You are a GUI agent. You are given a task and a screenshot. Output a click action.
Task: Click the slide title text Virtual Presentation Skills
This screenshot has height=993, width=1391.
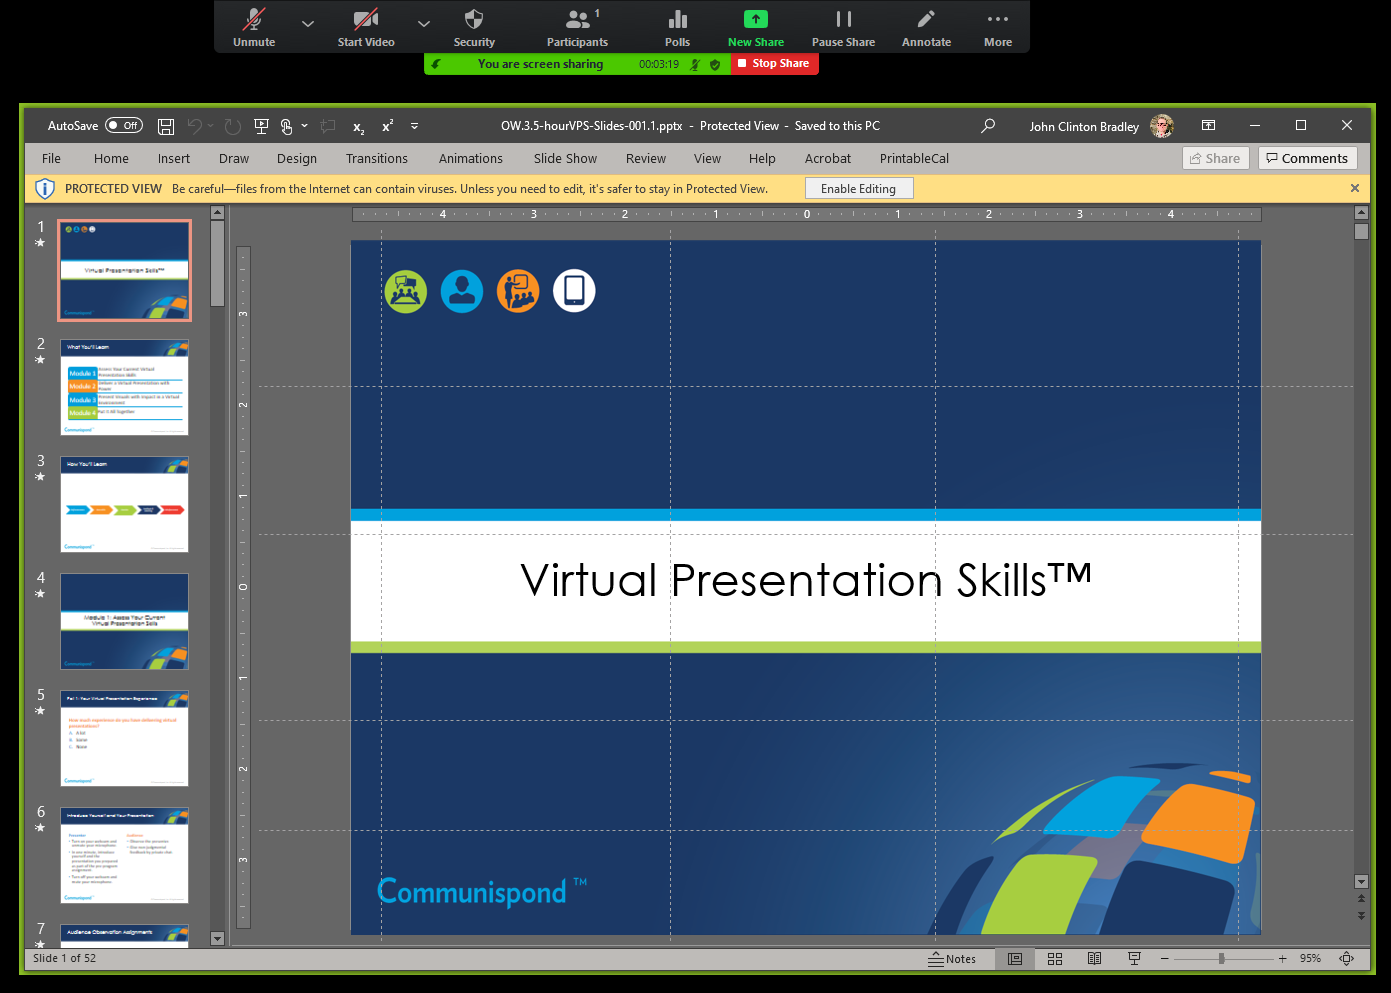click(x=806, y=581)
